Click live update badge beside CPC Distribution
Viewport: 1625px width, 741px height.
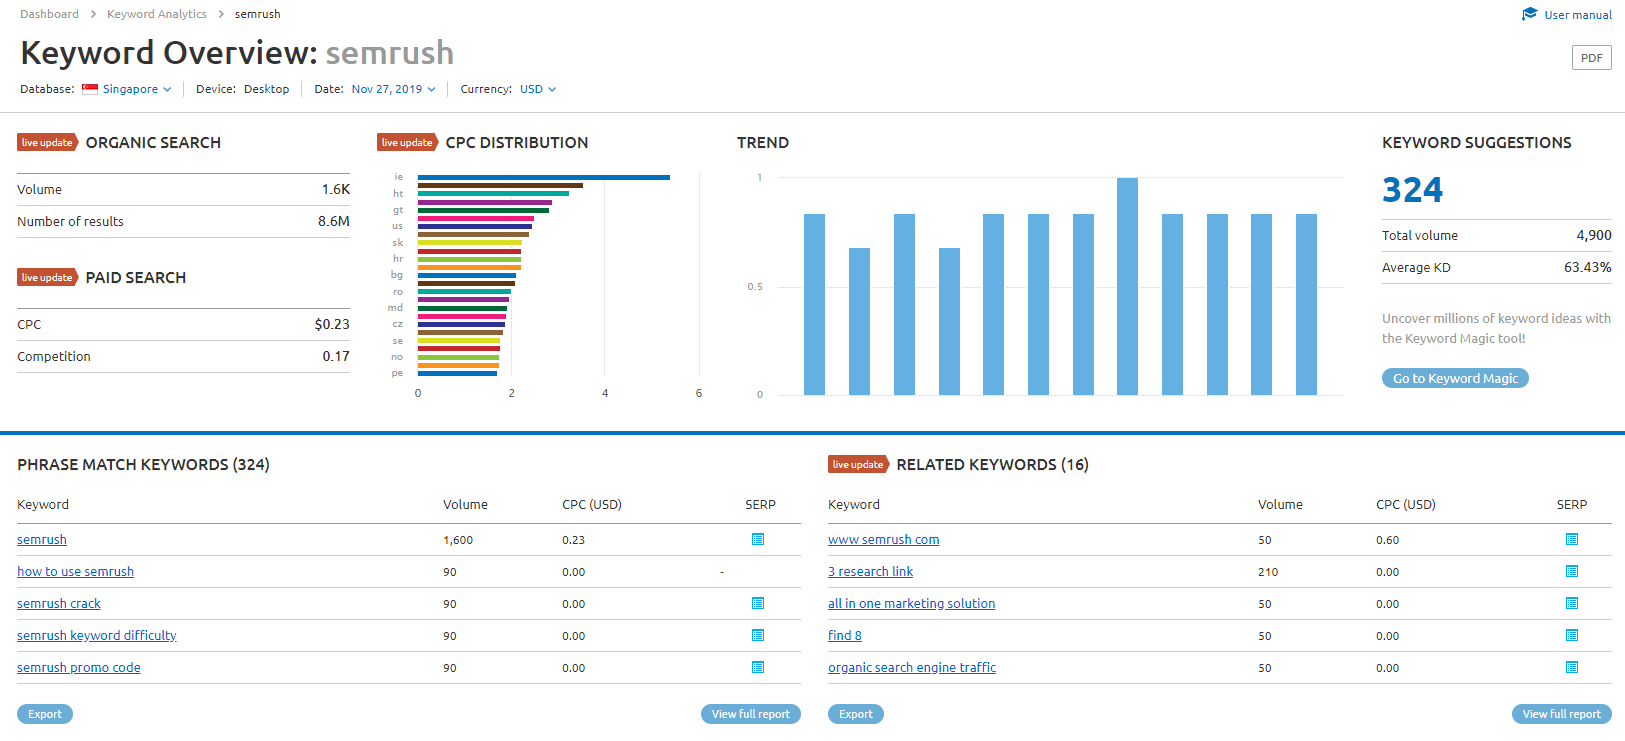click(x=407, y=142)
